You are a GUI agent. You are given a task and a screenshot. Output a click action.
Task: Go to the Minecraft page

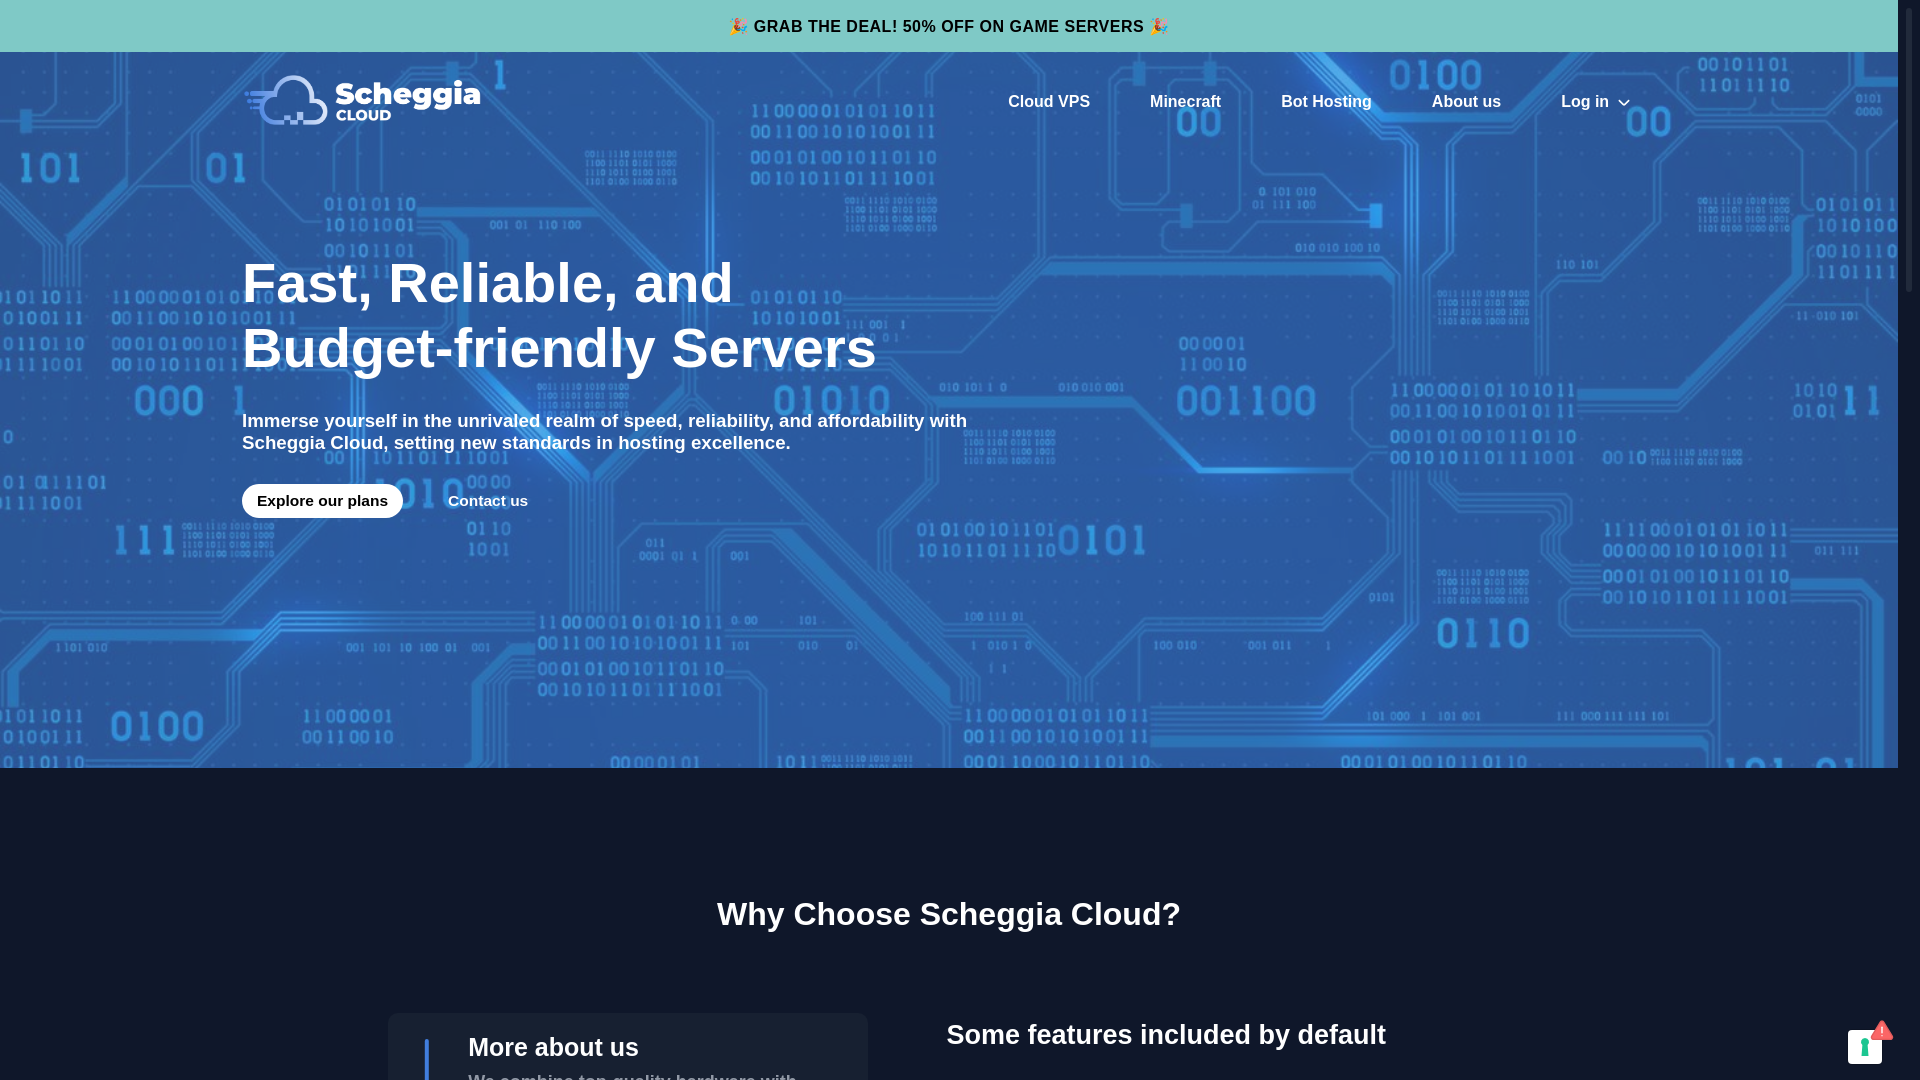click(x=1185, y=102)
